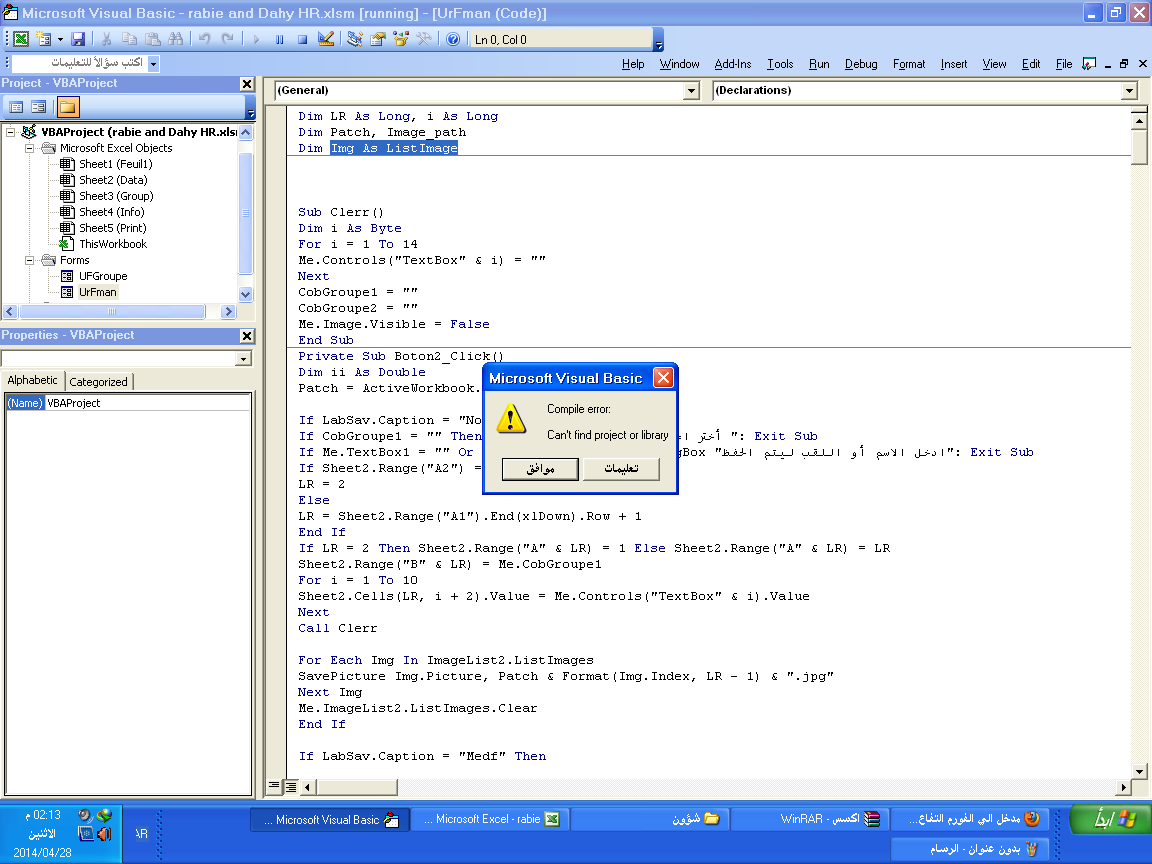Open the (Declarations) procedure dropdown
The height and width of the screenshot is (864, 1152).
point(1129,90)
